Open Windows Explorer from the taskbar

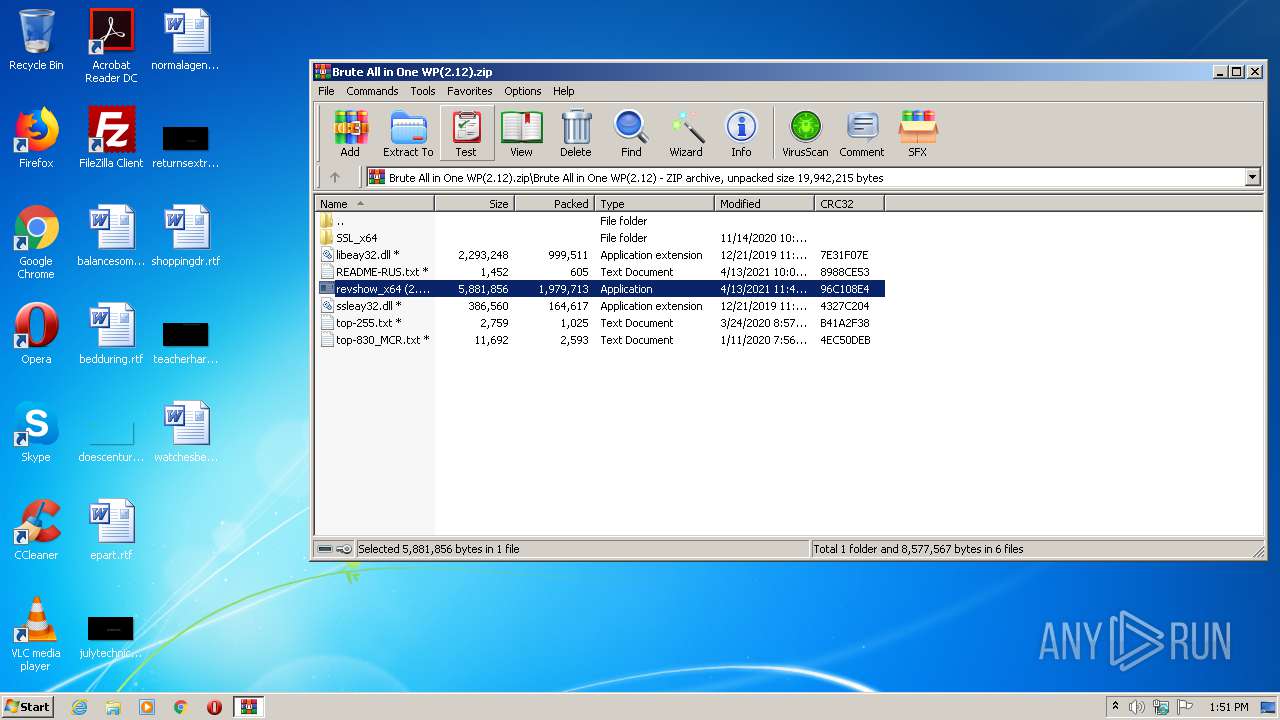tap(113, 707)
